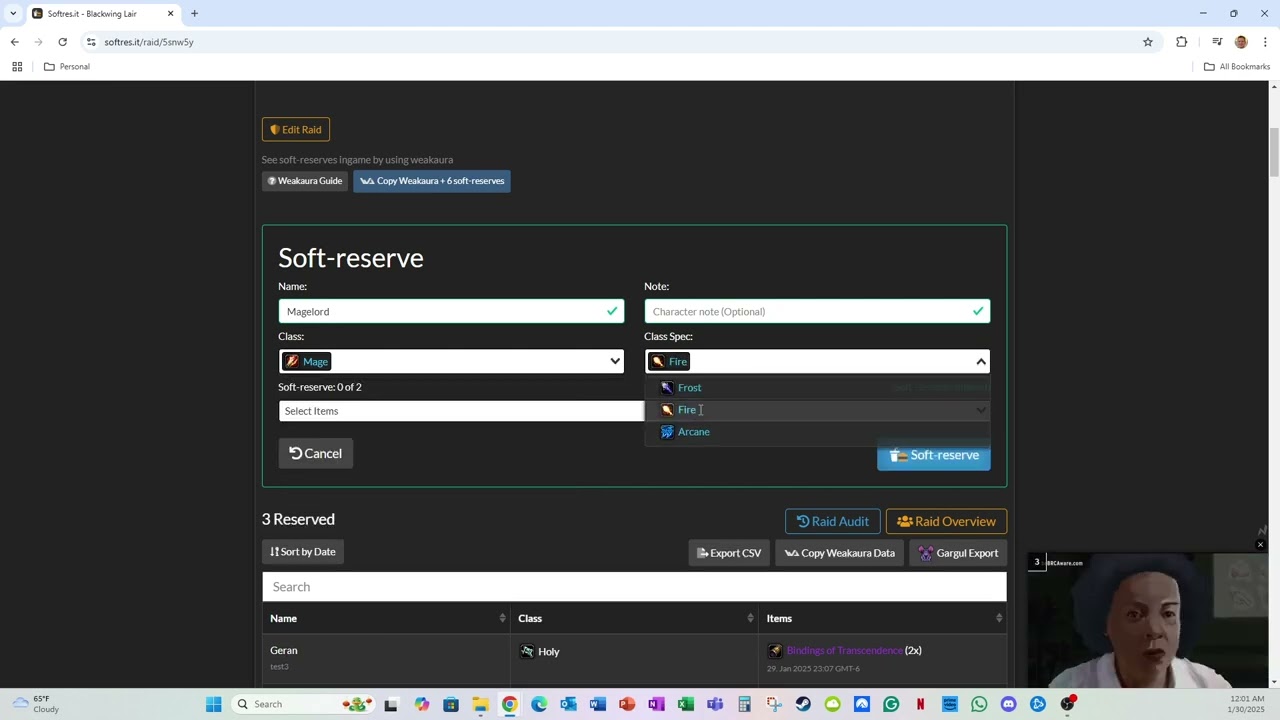Choose Fire spec from the list
This screenshot has height=720, width=1280.
click(x=817, y=410)
